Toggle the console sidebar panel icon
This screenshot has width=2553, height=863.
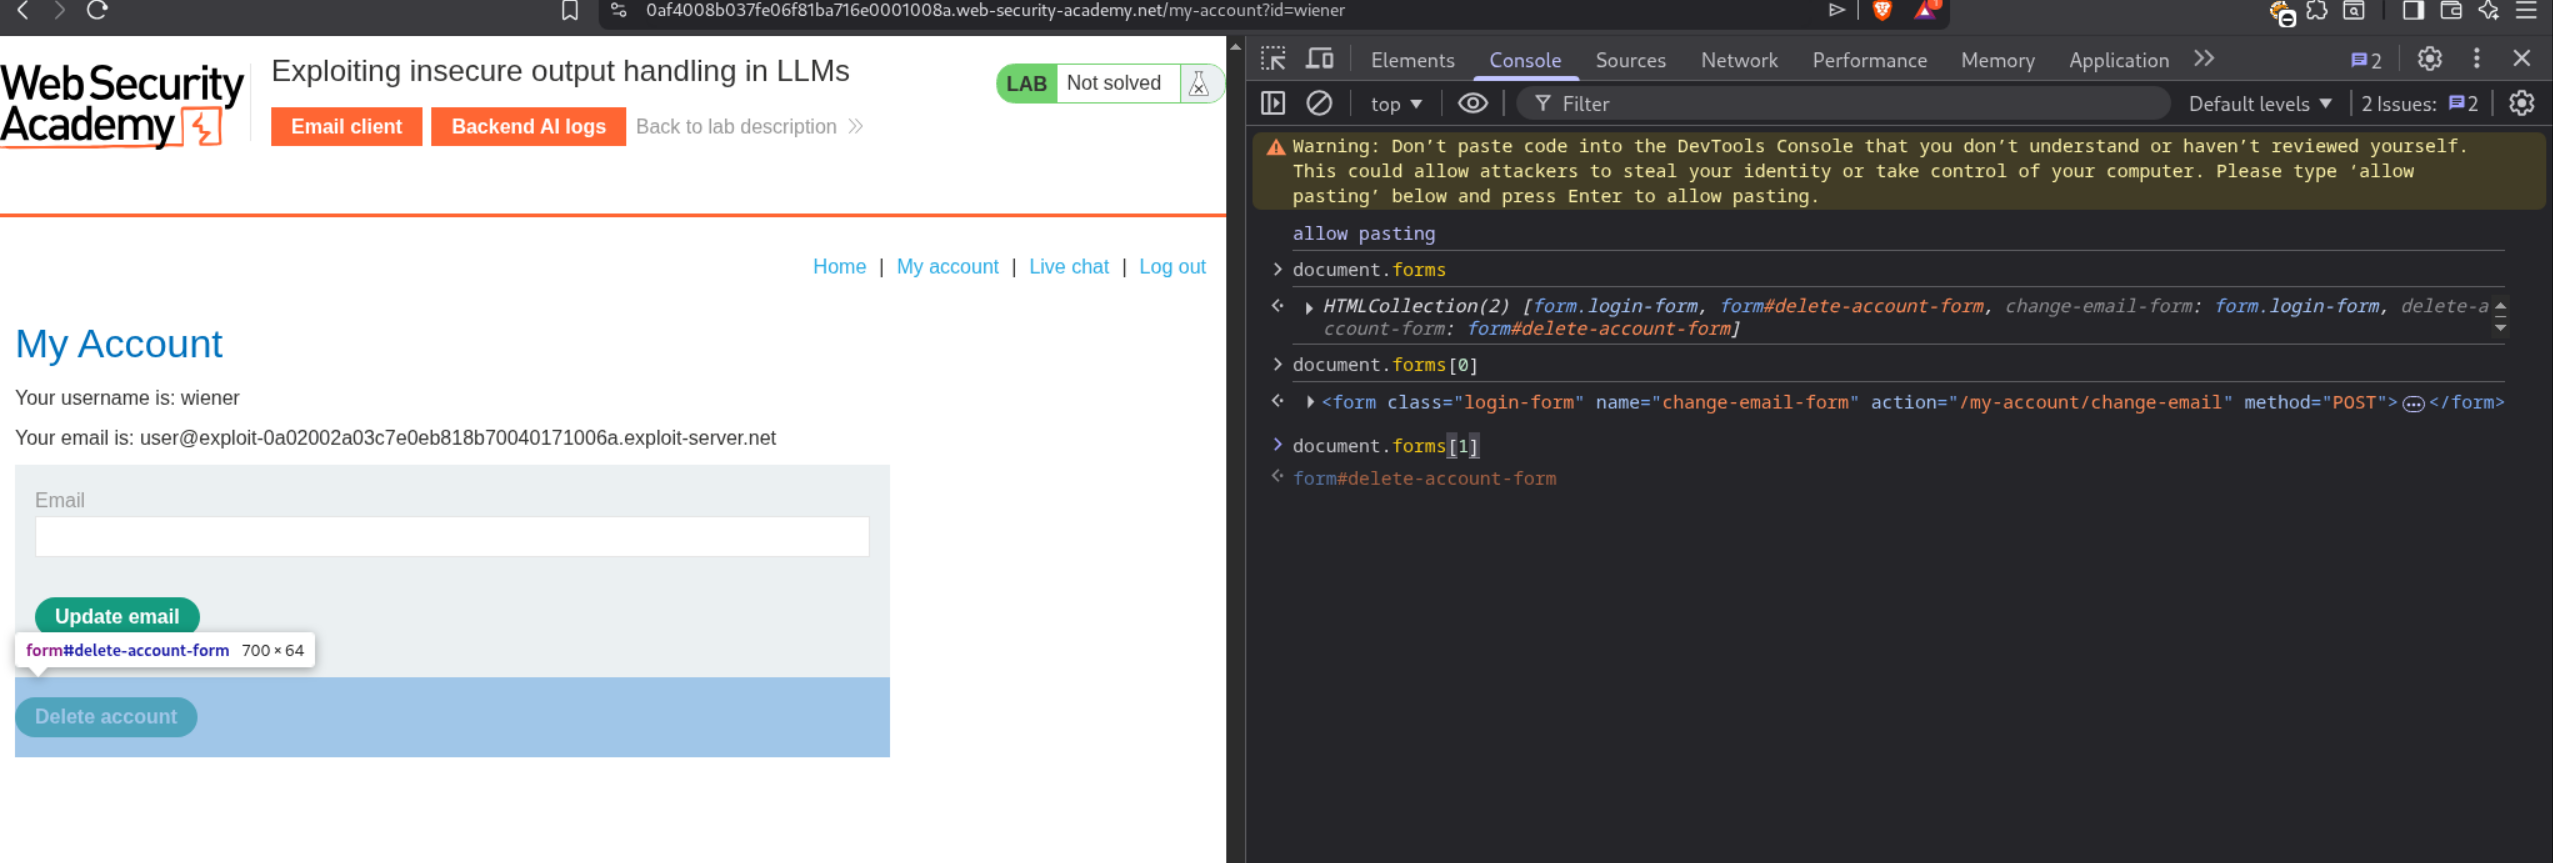(x=1273, y=103)
